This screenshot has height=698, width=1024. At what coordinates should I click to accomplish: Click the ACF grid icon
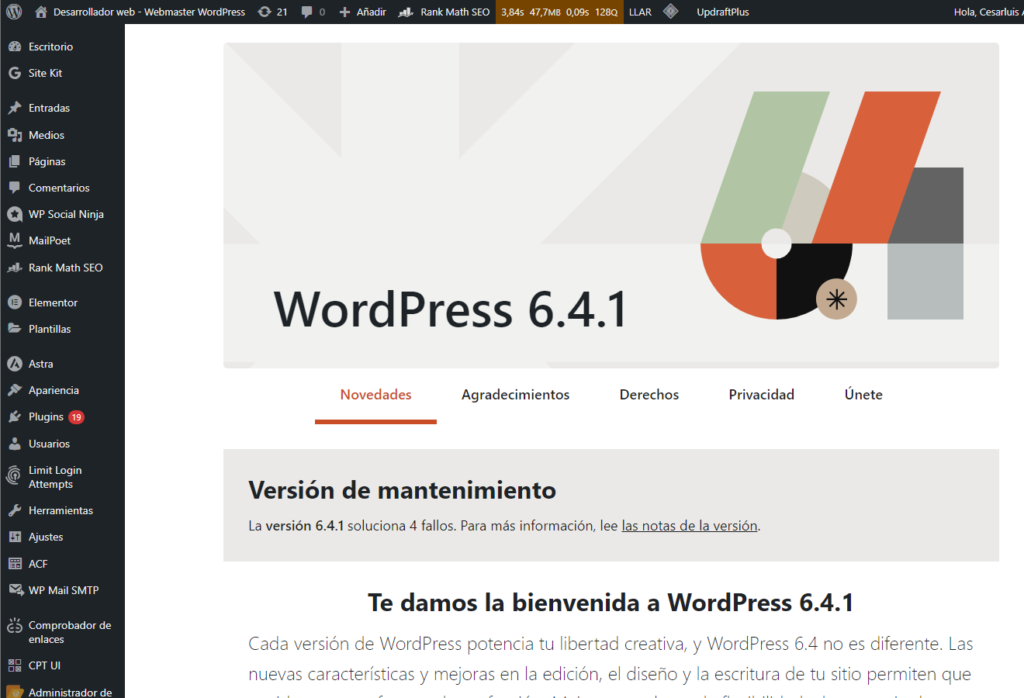pyautogui.click(x=14, y=563)
